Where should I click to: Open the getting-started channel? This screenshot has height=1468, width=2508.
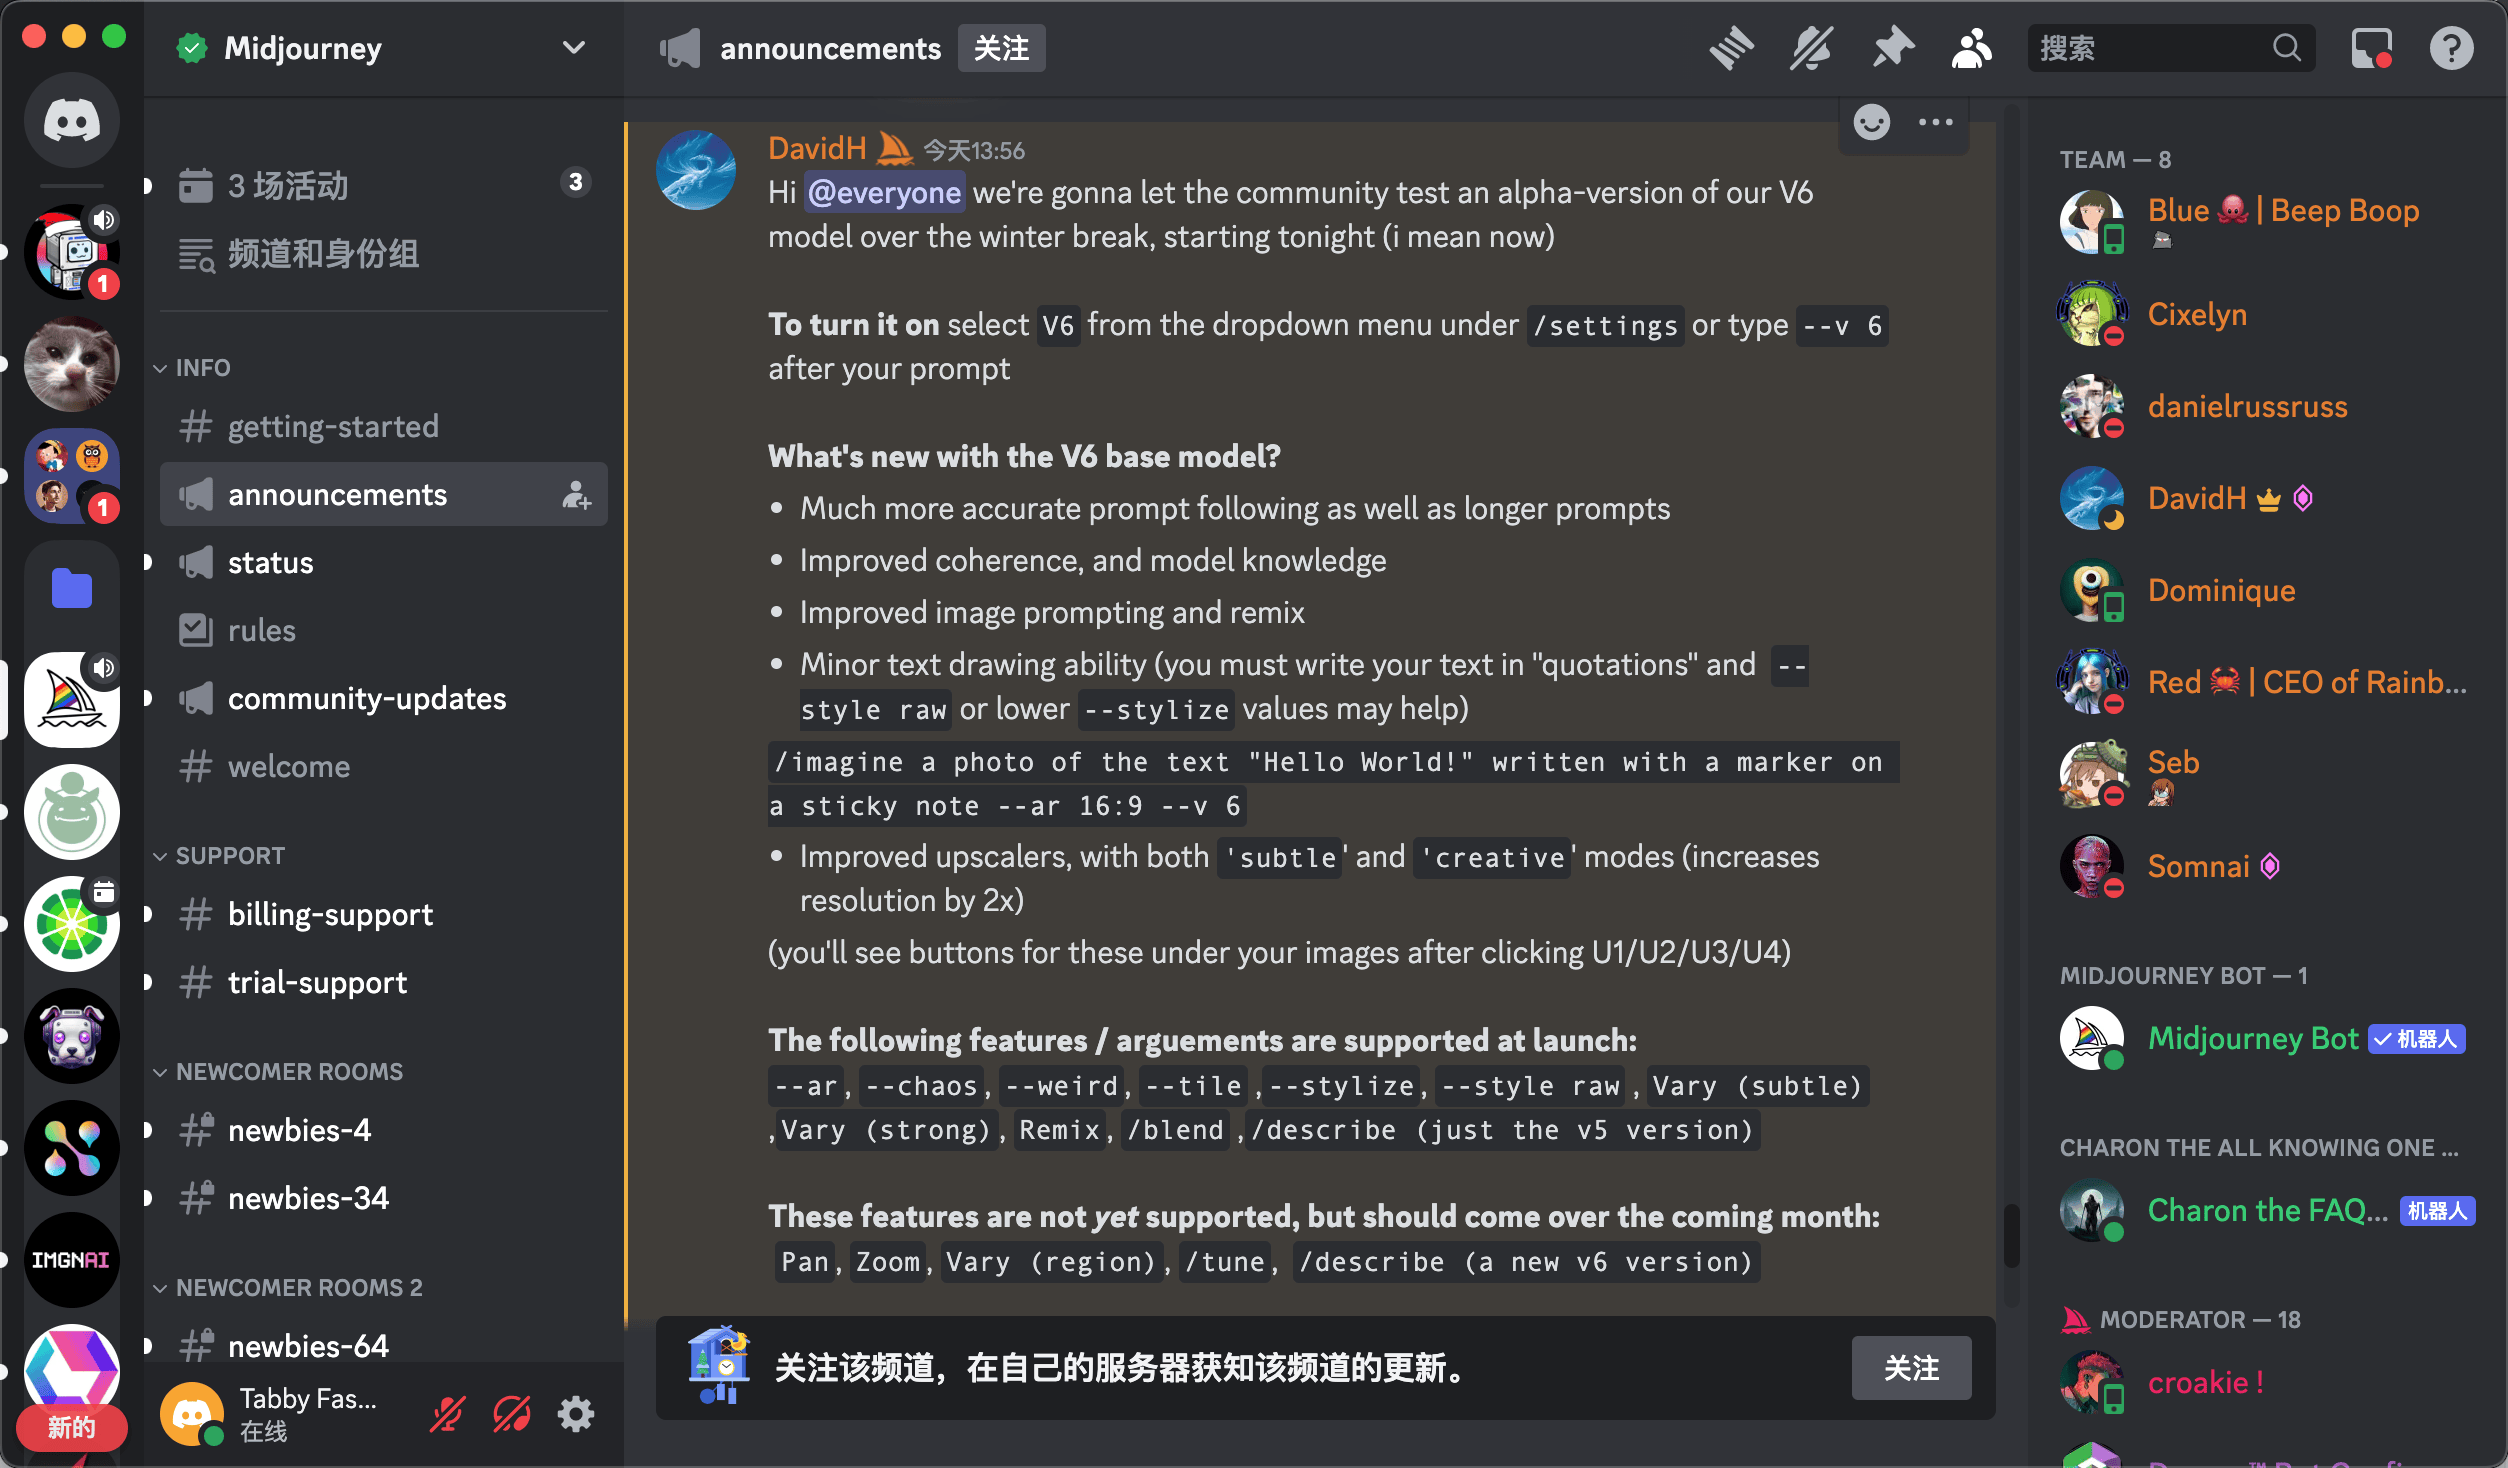384,427
